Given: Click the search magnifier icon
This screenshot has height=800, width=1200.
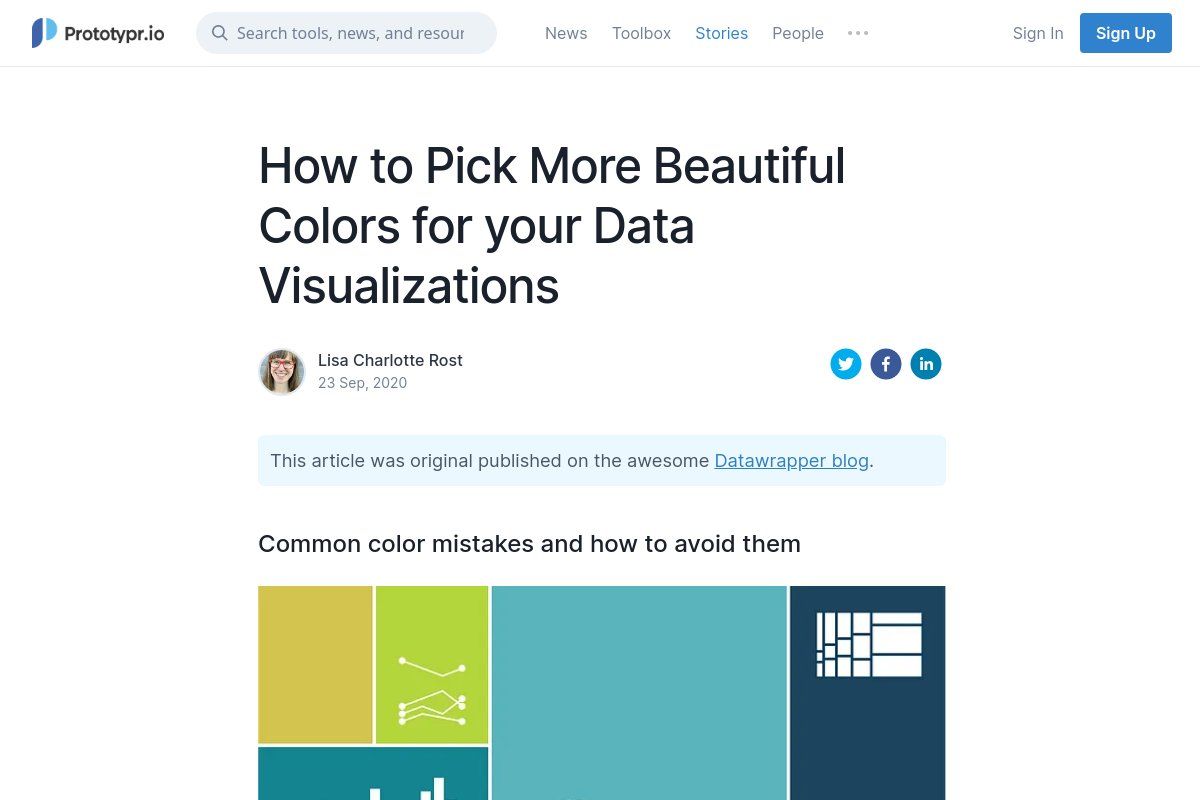Looking at the screenshot, I should point(220,33).
